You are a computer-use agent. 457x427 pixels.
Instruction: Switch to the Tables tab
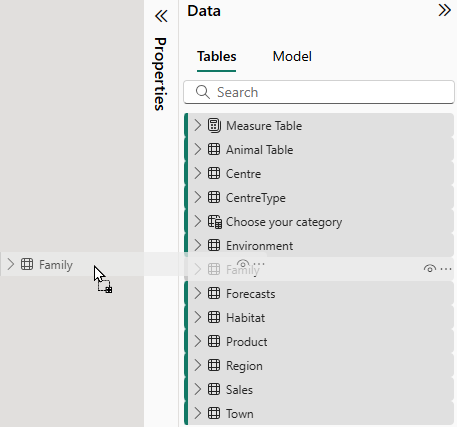point(217,56)
